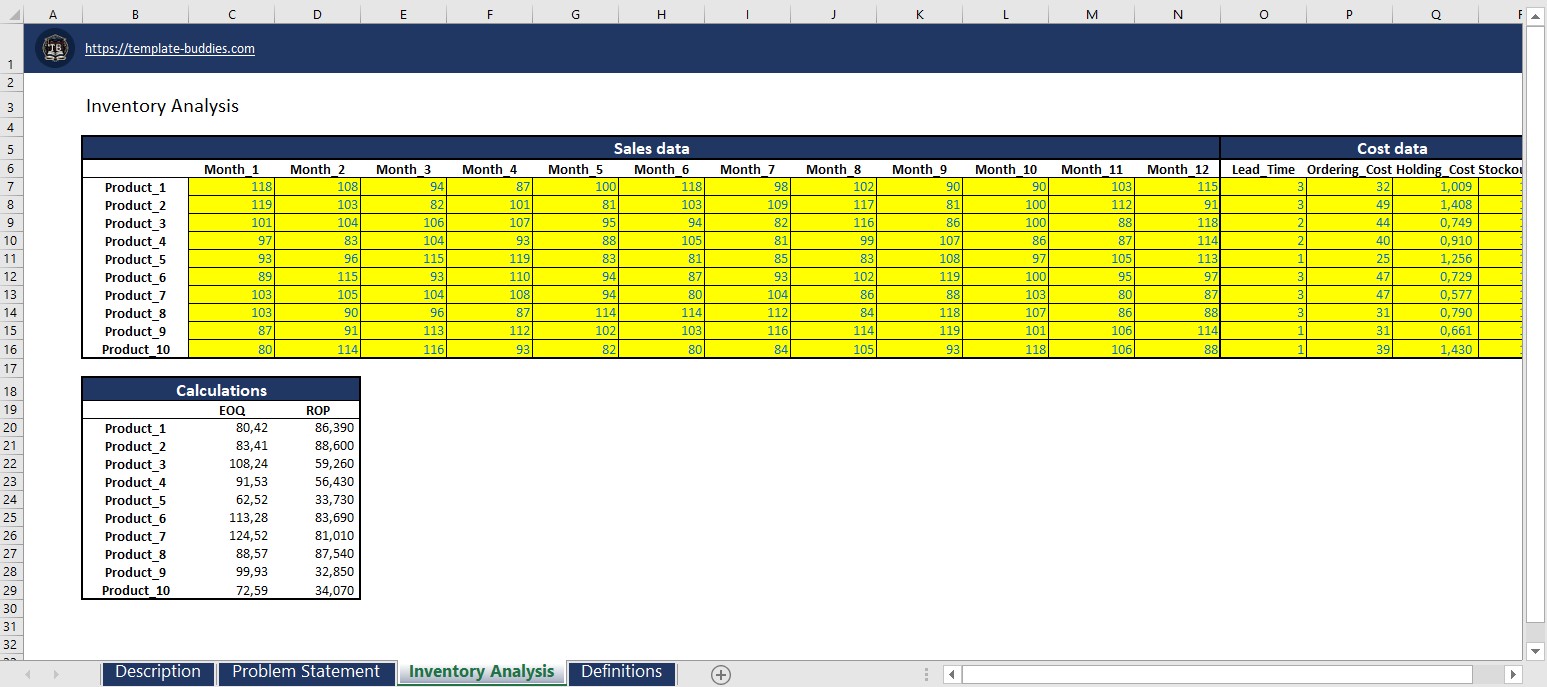This screenshot has width=1547, height=687.
Task: Click the horizontal scrollbar left arrow
Action: pos(951,674)
